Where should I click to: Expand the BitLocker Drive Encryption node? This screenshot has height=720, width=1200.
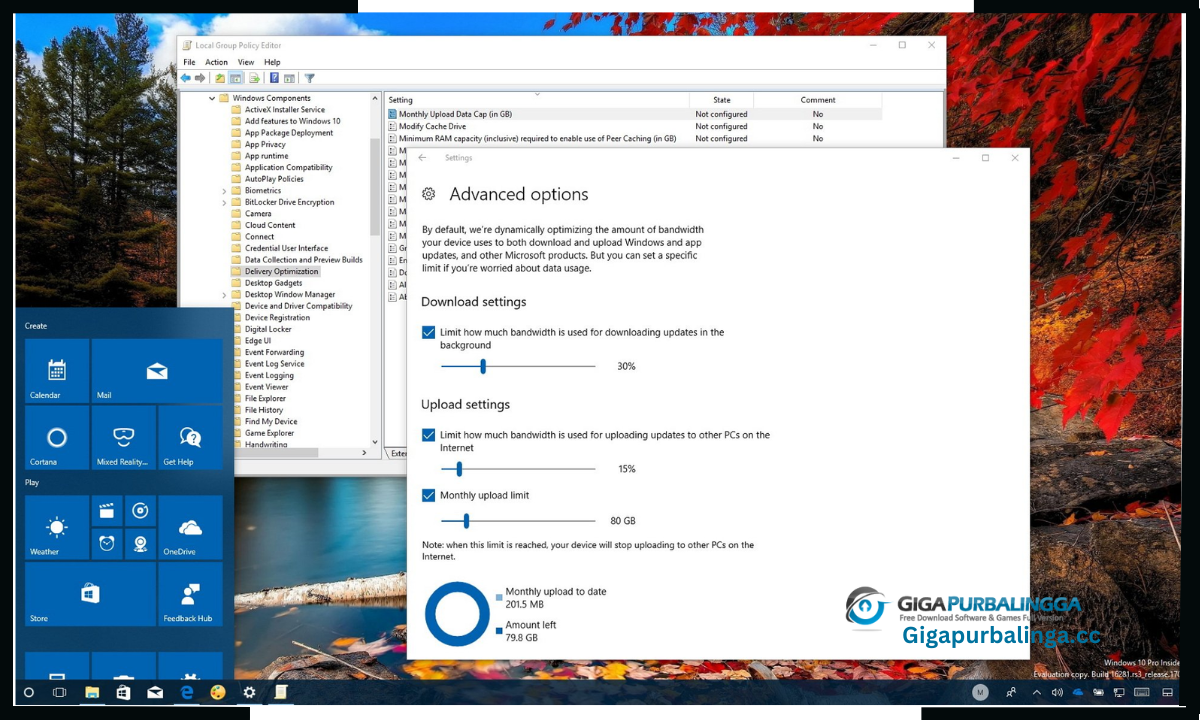(x=224, y=202)
